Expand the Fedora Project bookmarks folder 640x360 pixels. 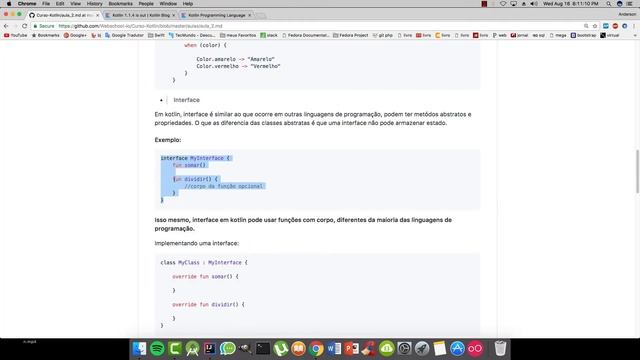click(x=351, y=36)
